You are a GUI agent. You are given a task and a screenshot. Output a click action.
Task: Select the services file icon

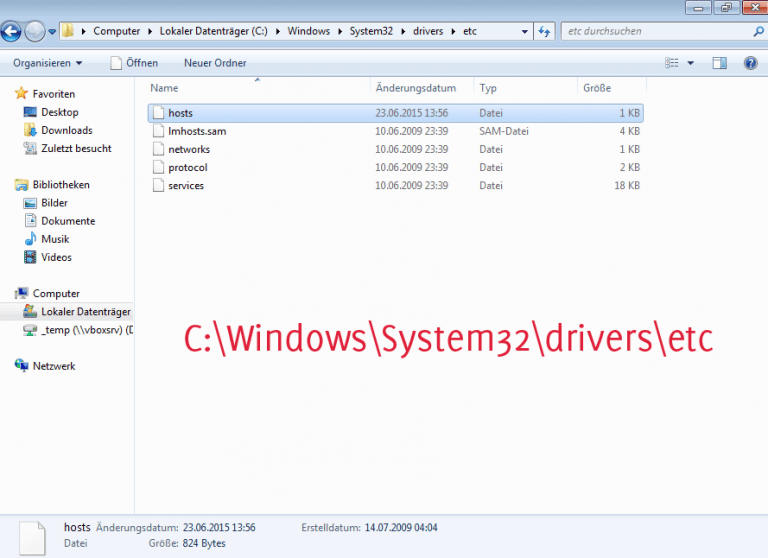click(x=158, y=186)
